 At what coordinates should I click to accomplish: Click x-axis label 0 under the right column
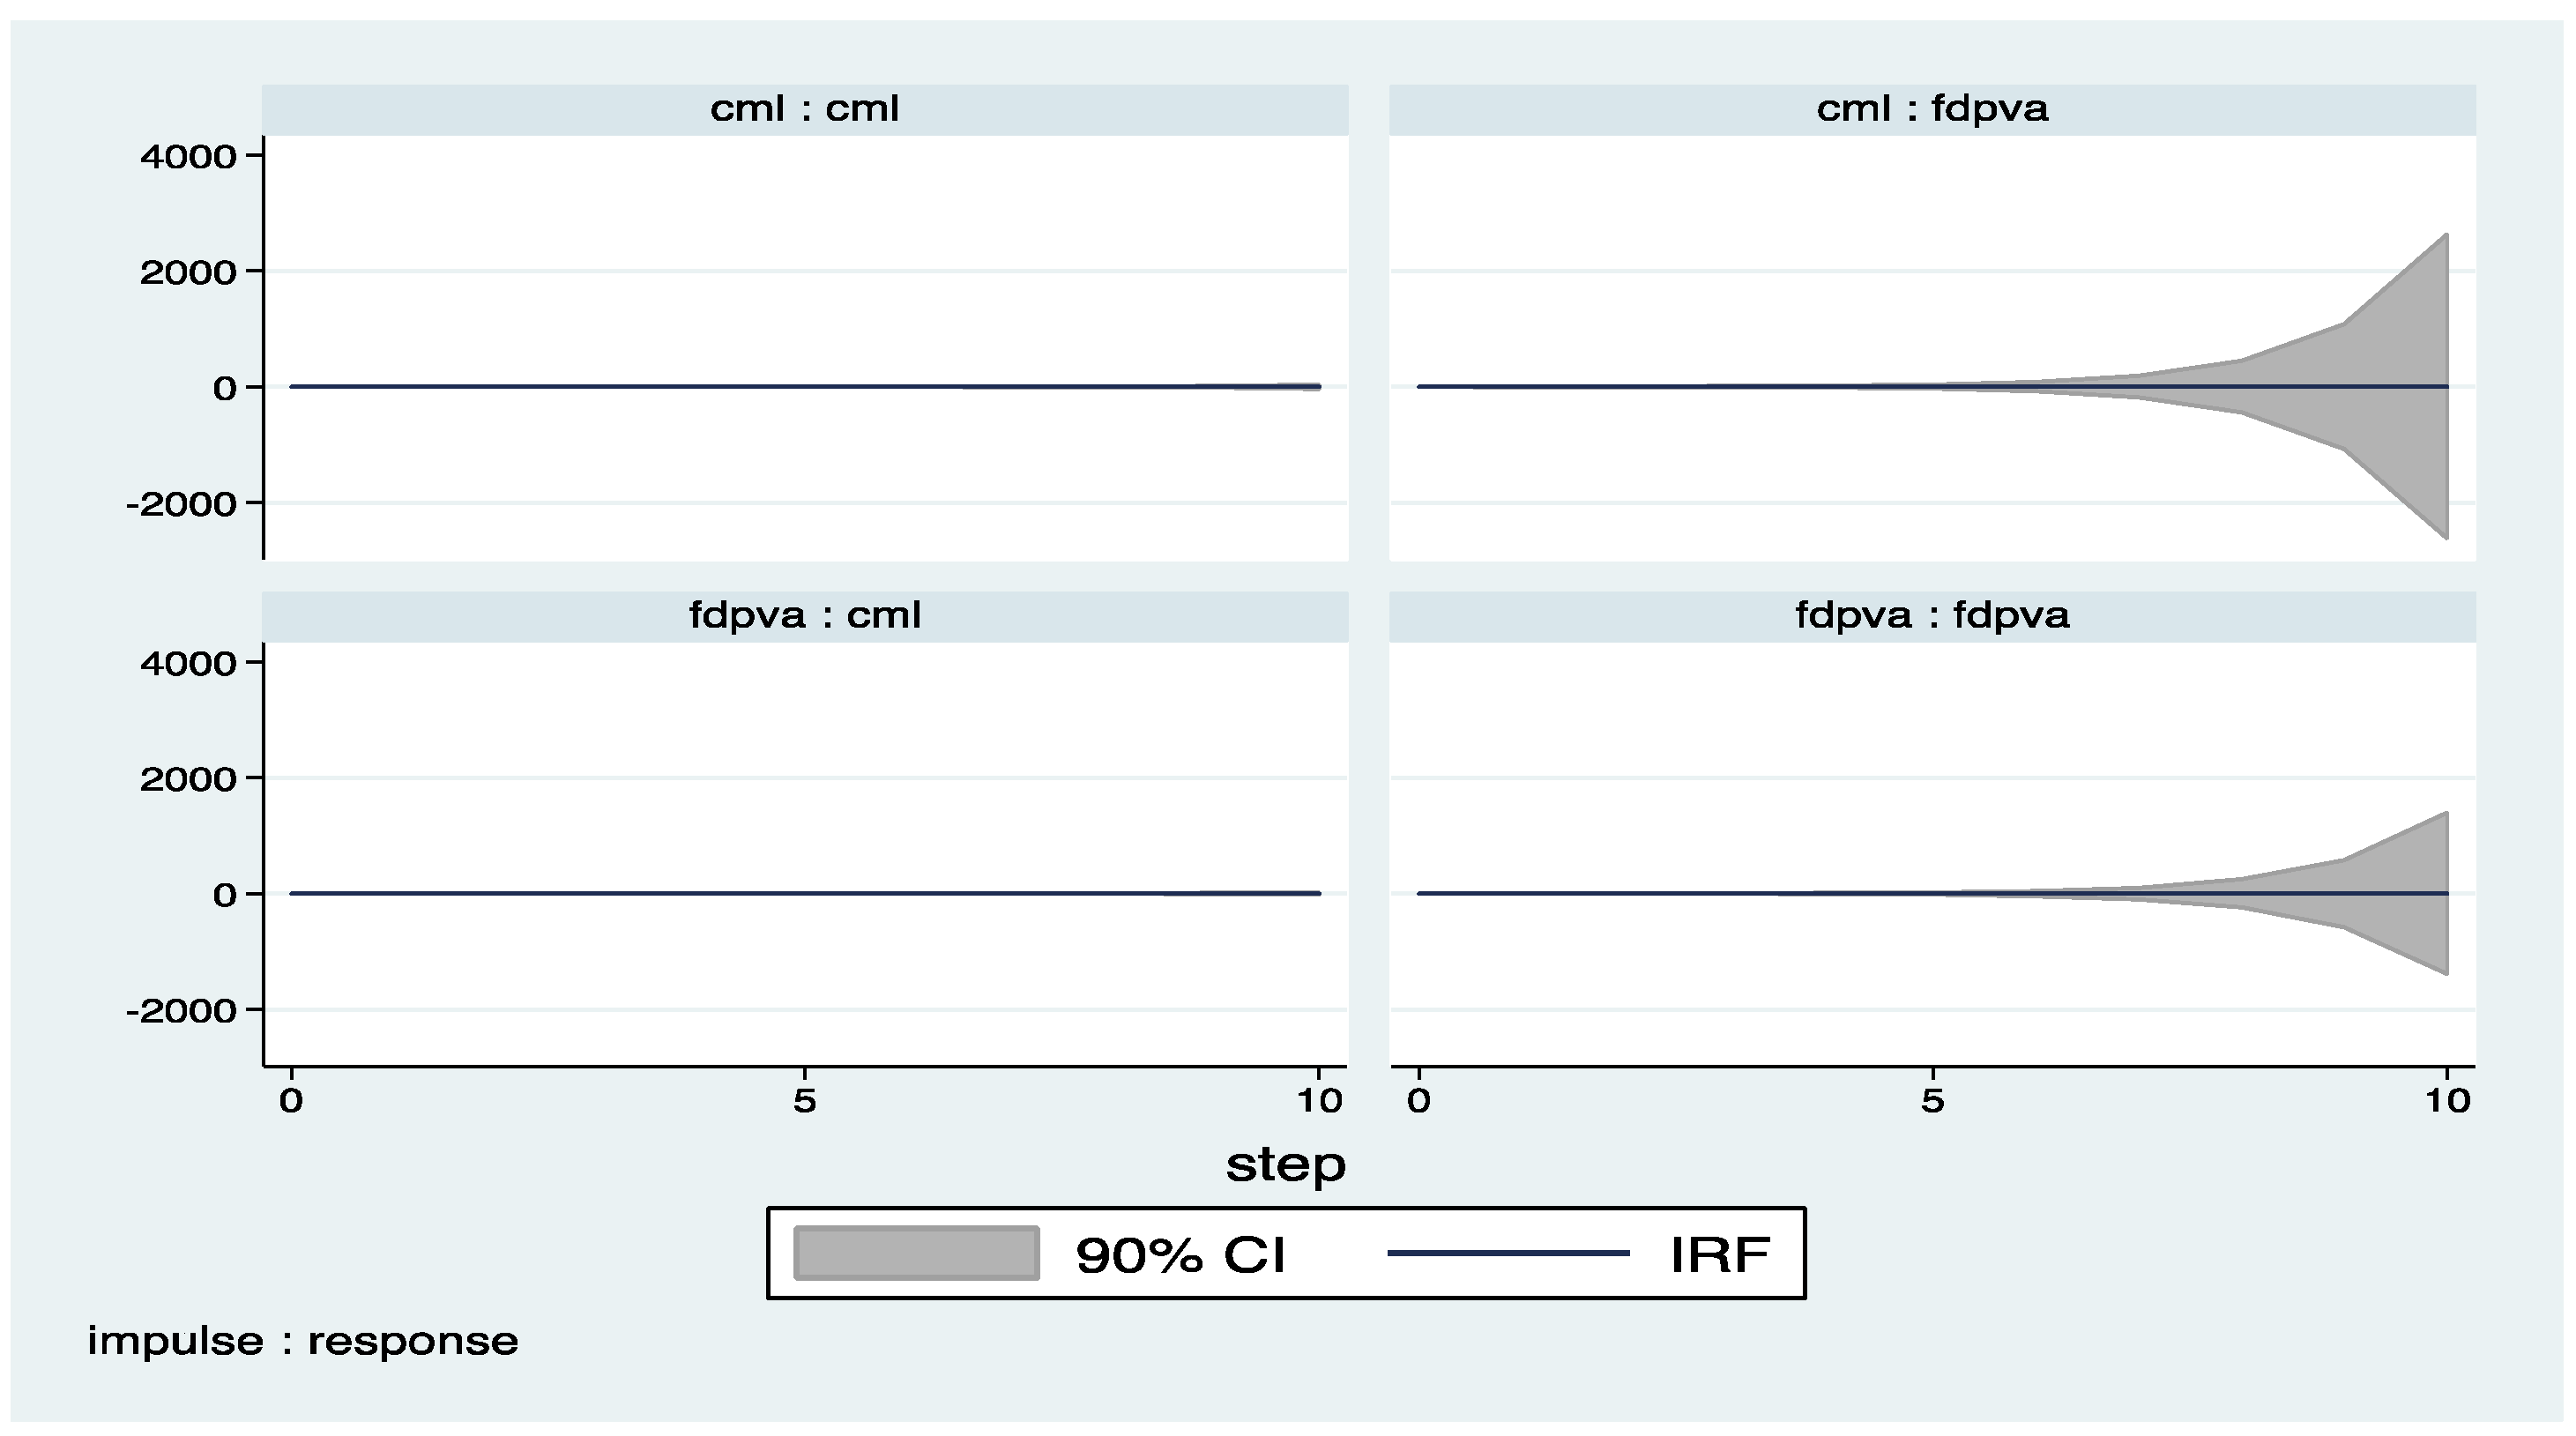(x=1419, y=1102)
